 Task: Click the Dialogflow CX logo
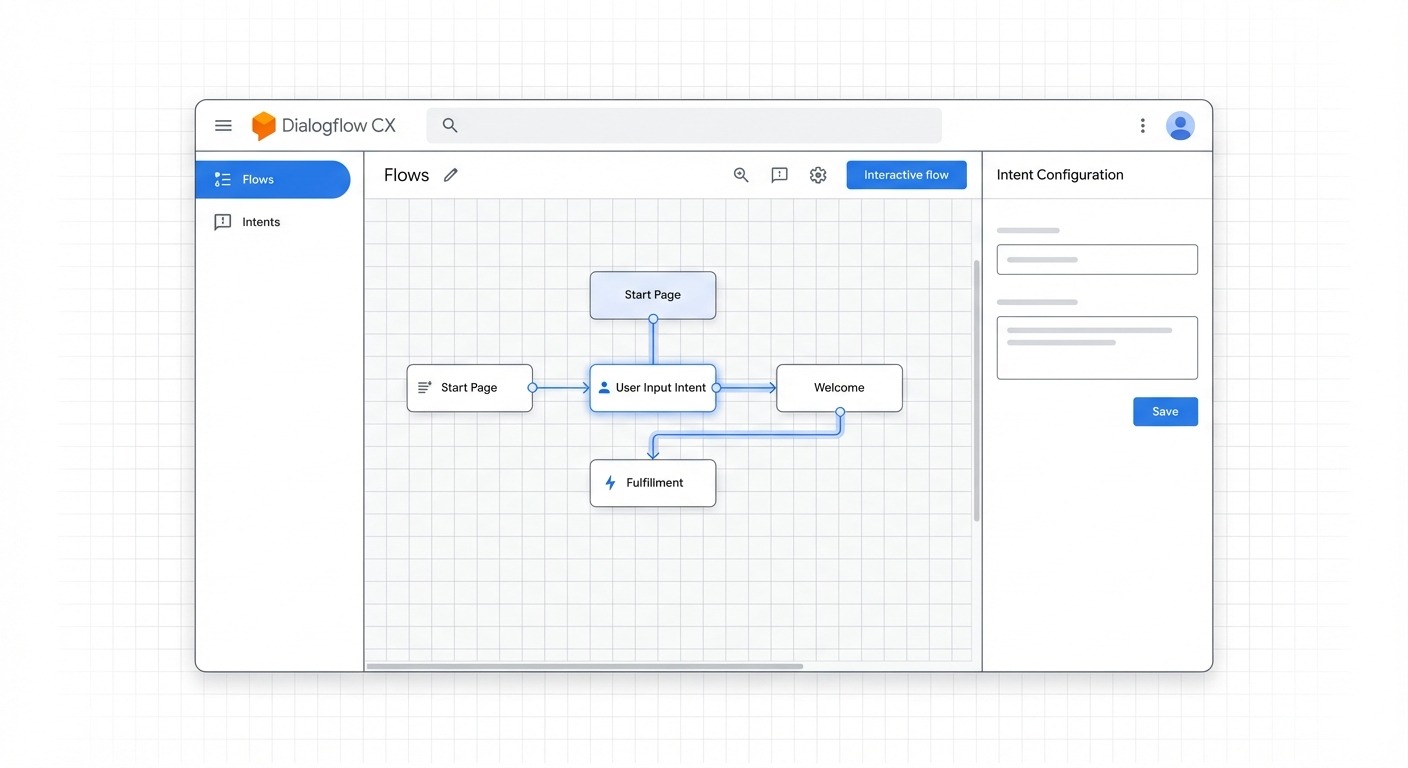pos(263,125)
